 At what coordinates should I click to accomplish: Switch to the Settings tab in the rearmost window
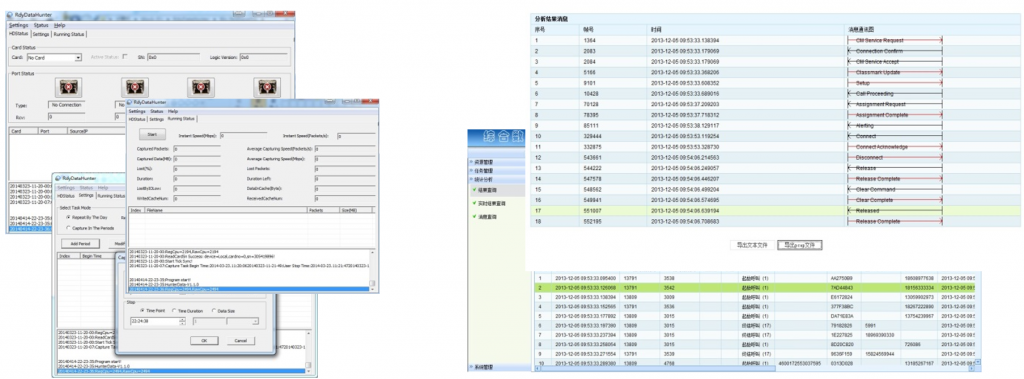tap(41, 34)
